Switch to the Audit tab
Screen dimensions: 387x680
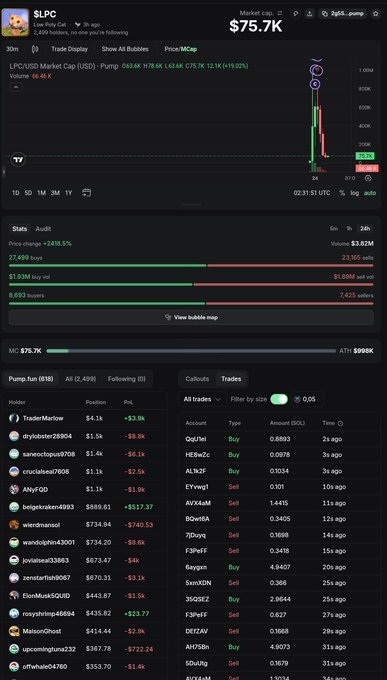(43, 229)
